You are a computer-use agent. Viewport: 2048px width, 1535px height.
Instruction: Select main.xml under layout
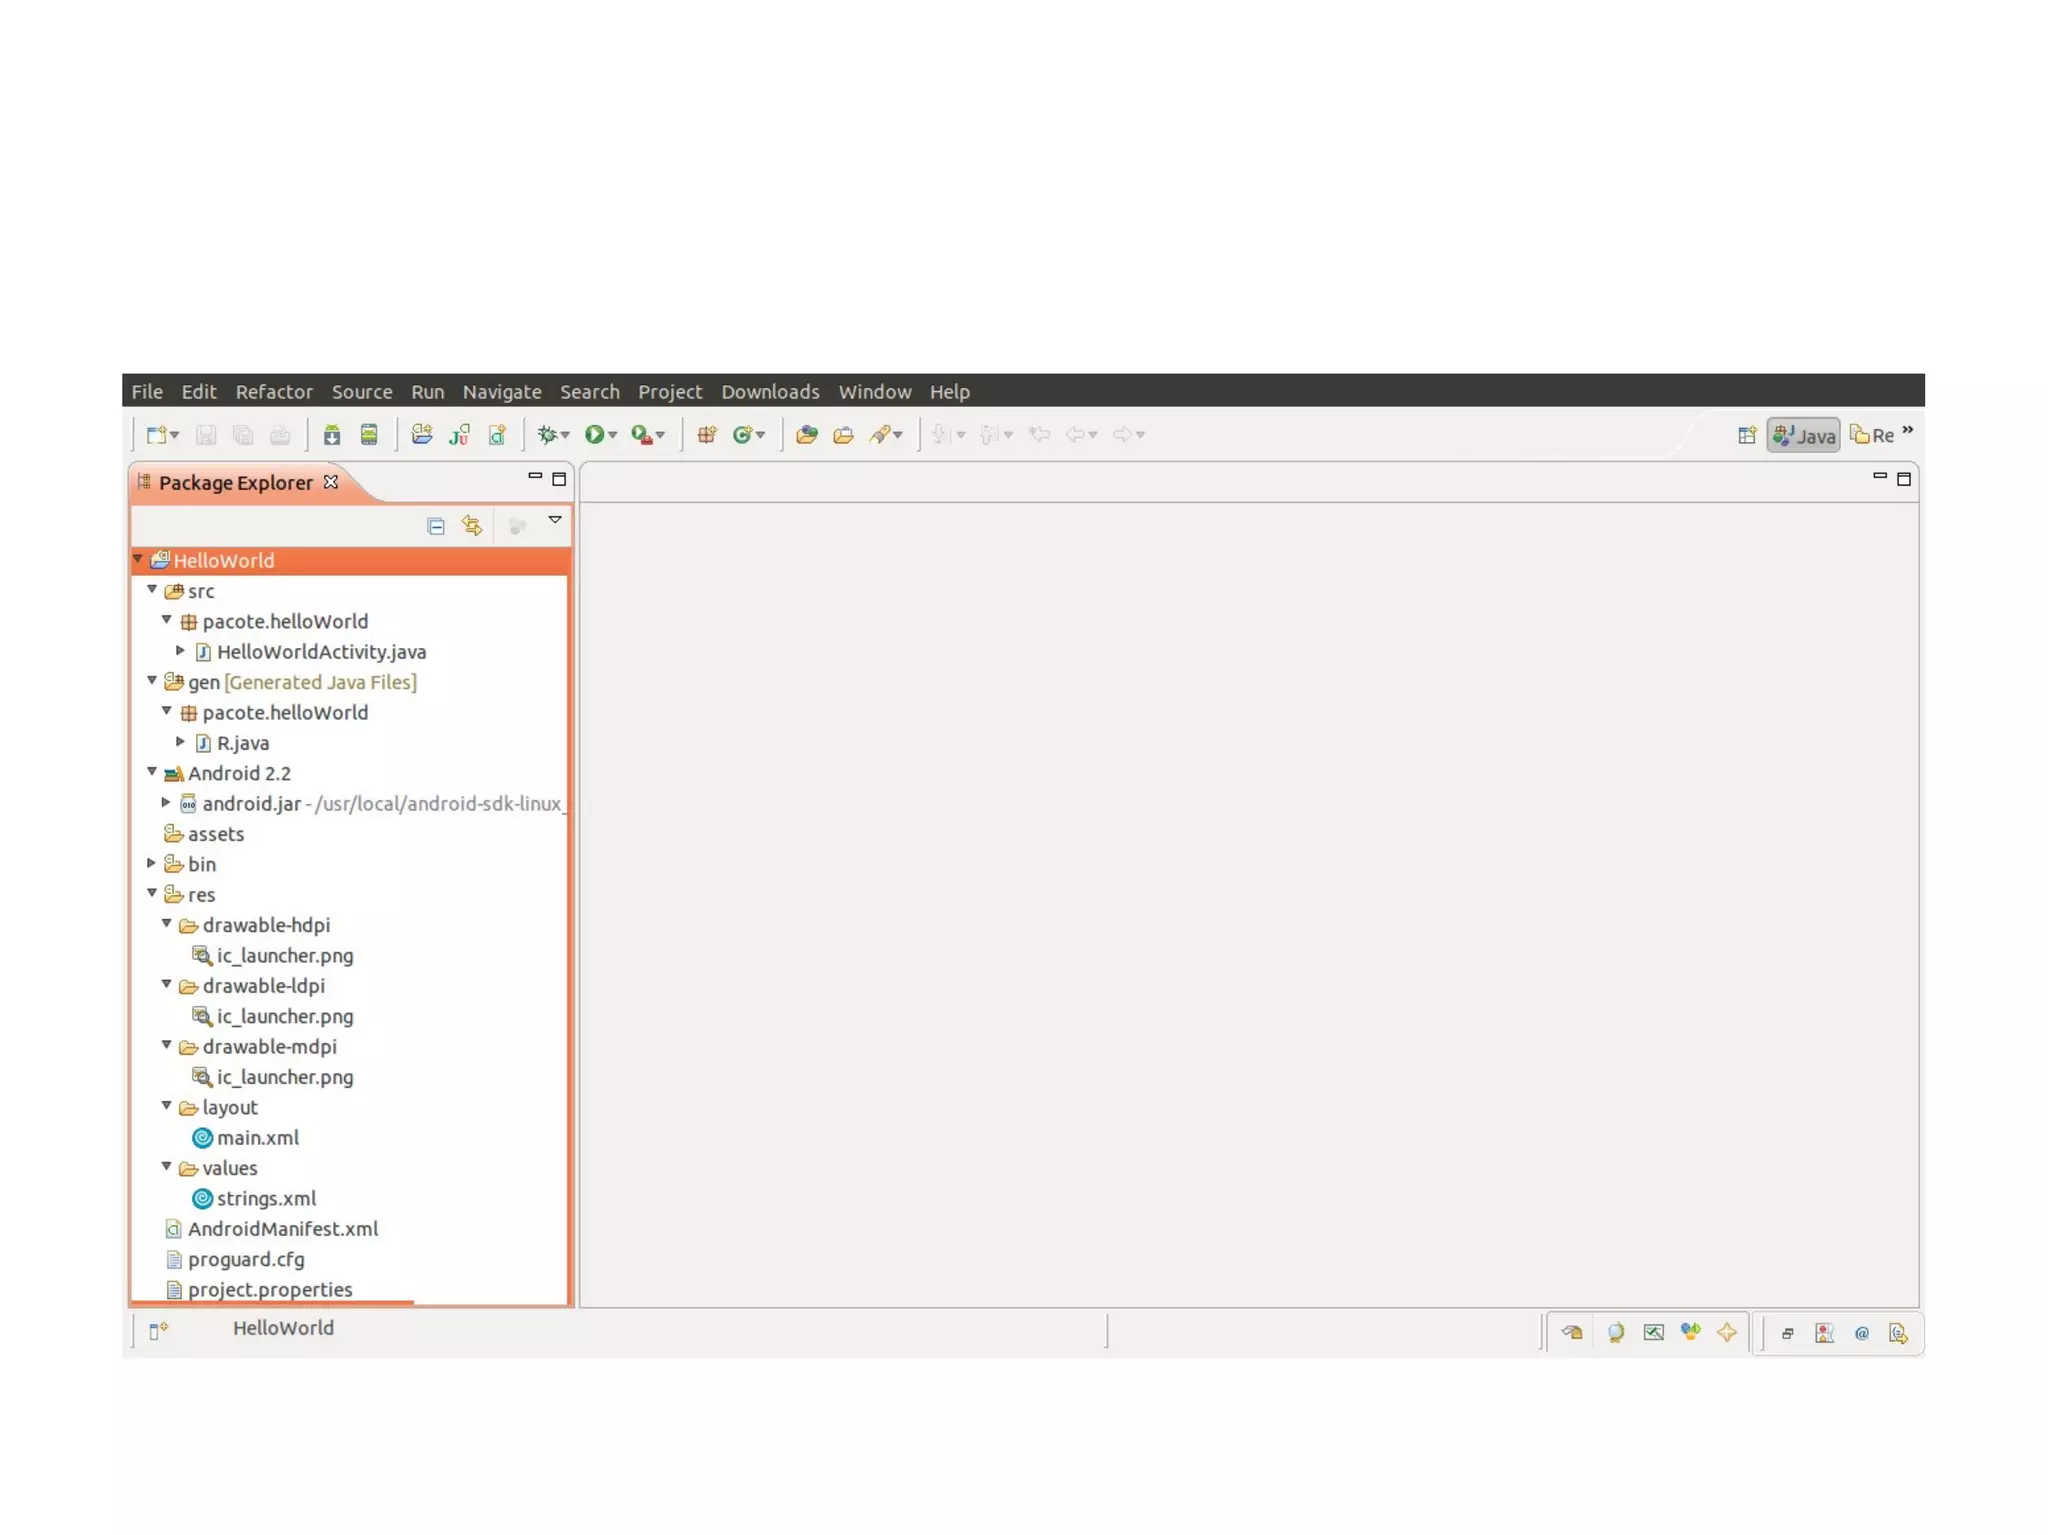coord(257,1137)
